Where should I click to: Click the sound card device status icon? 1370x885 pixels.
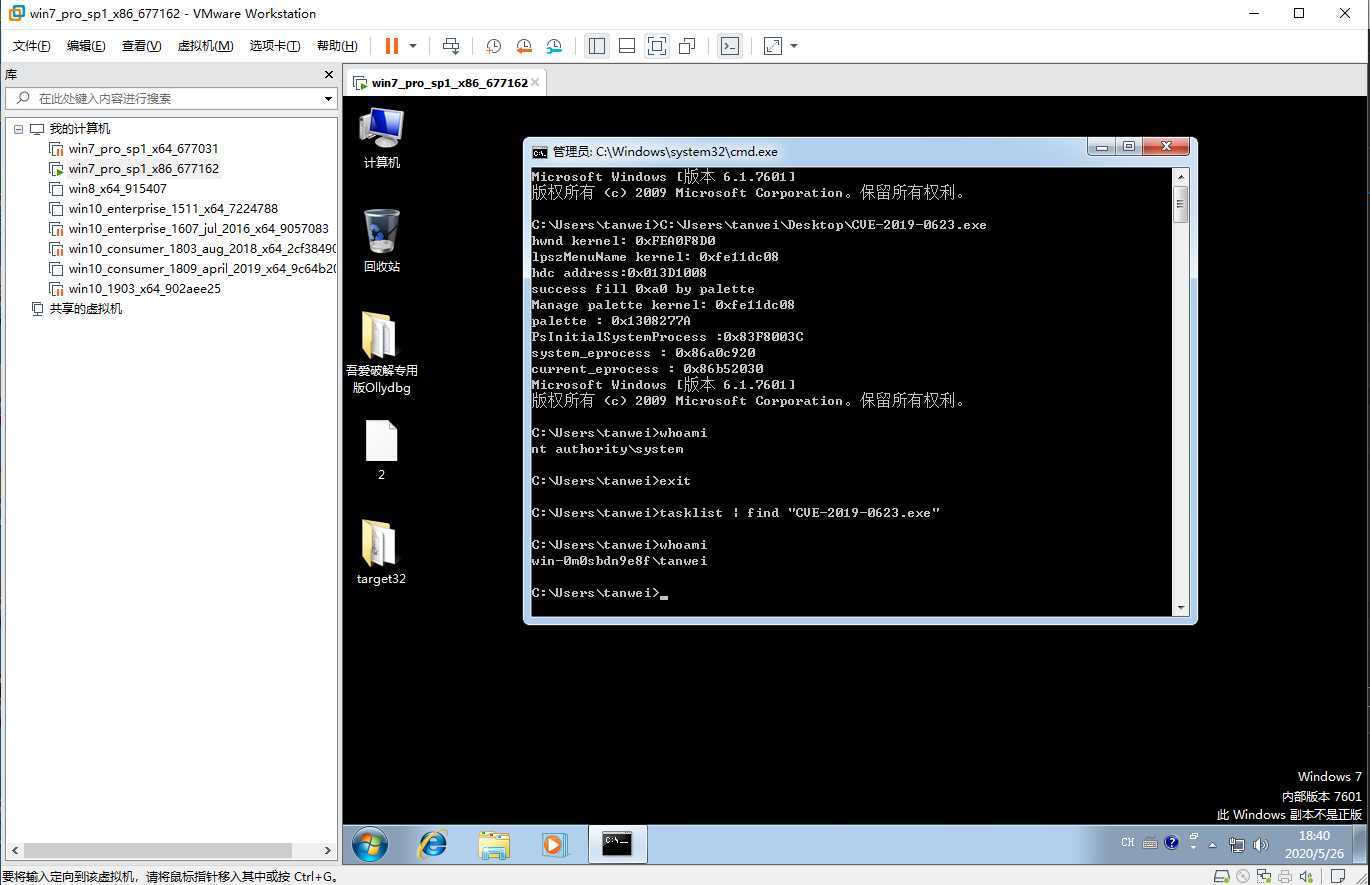[1305, 877]
